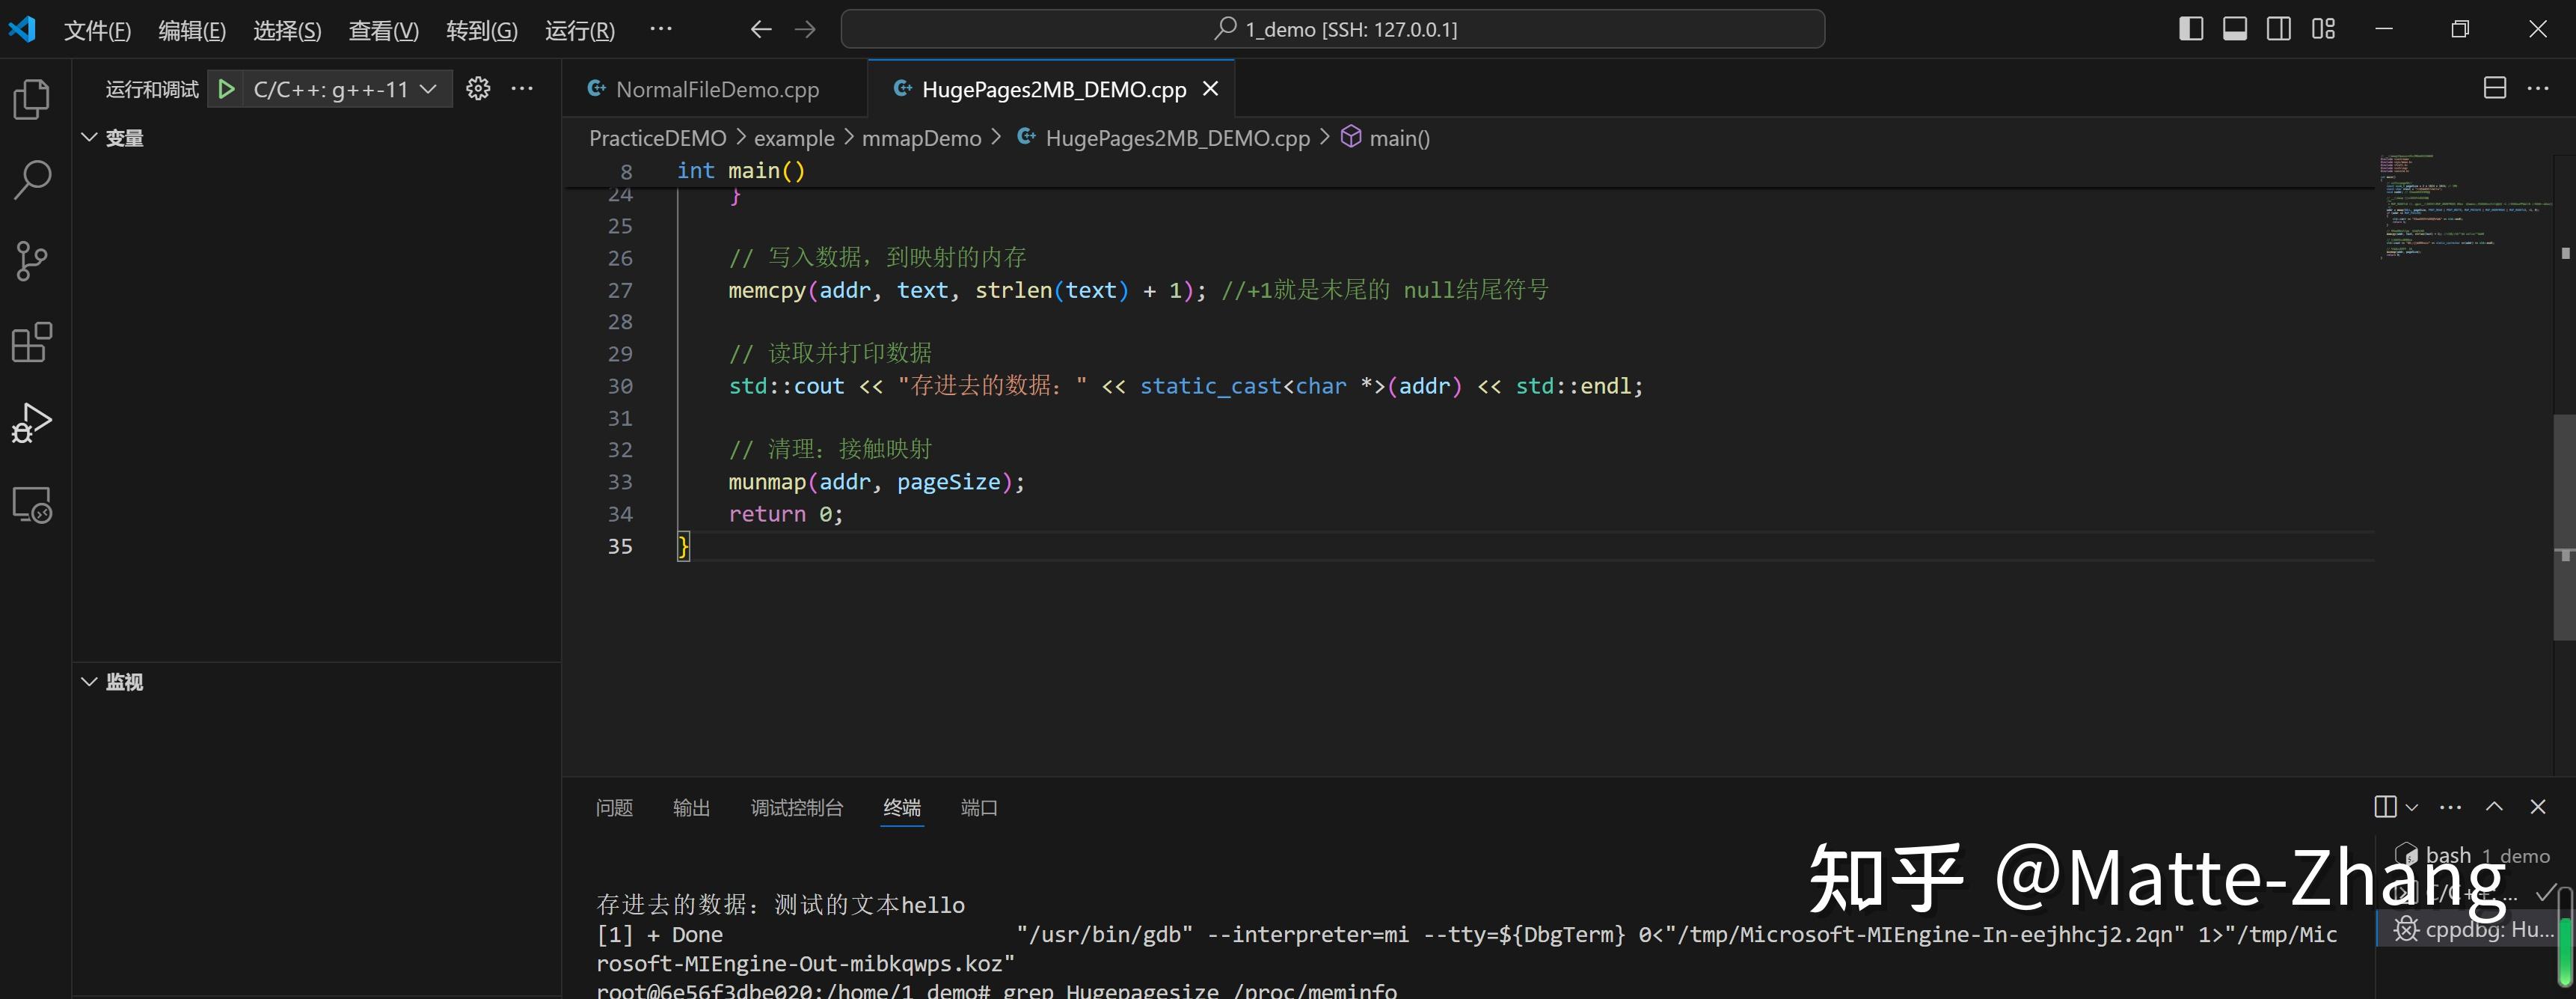Open the Extensions view

[x=30, y=342]
